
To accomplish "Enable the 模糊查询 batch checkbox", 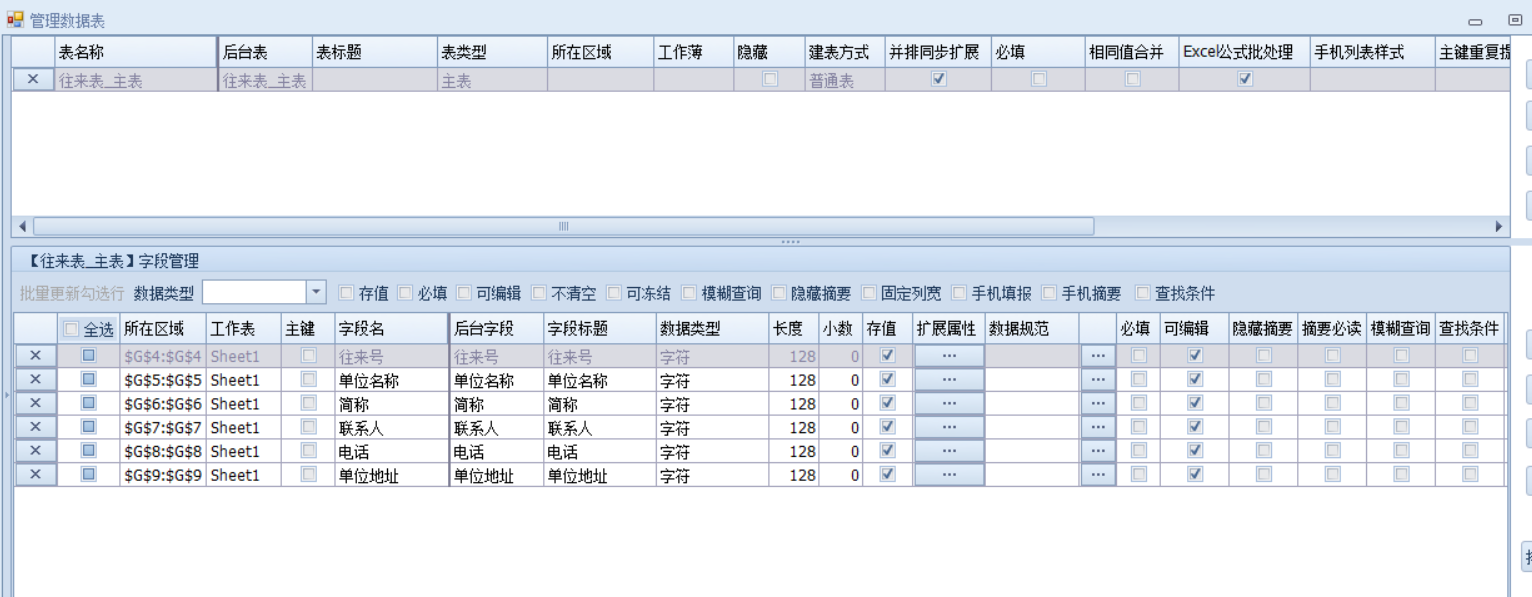I will 689,293.
